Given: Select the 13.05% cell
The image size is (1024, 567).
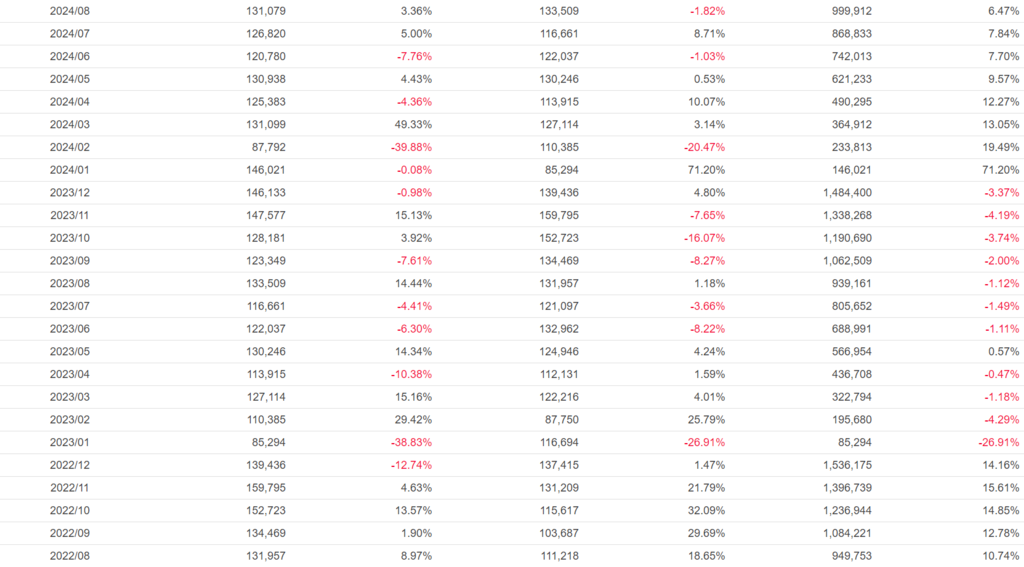Looking at the screenshot, I should pos(997,124).
